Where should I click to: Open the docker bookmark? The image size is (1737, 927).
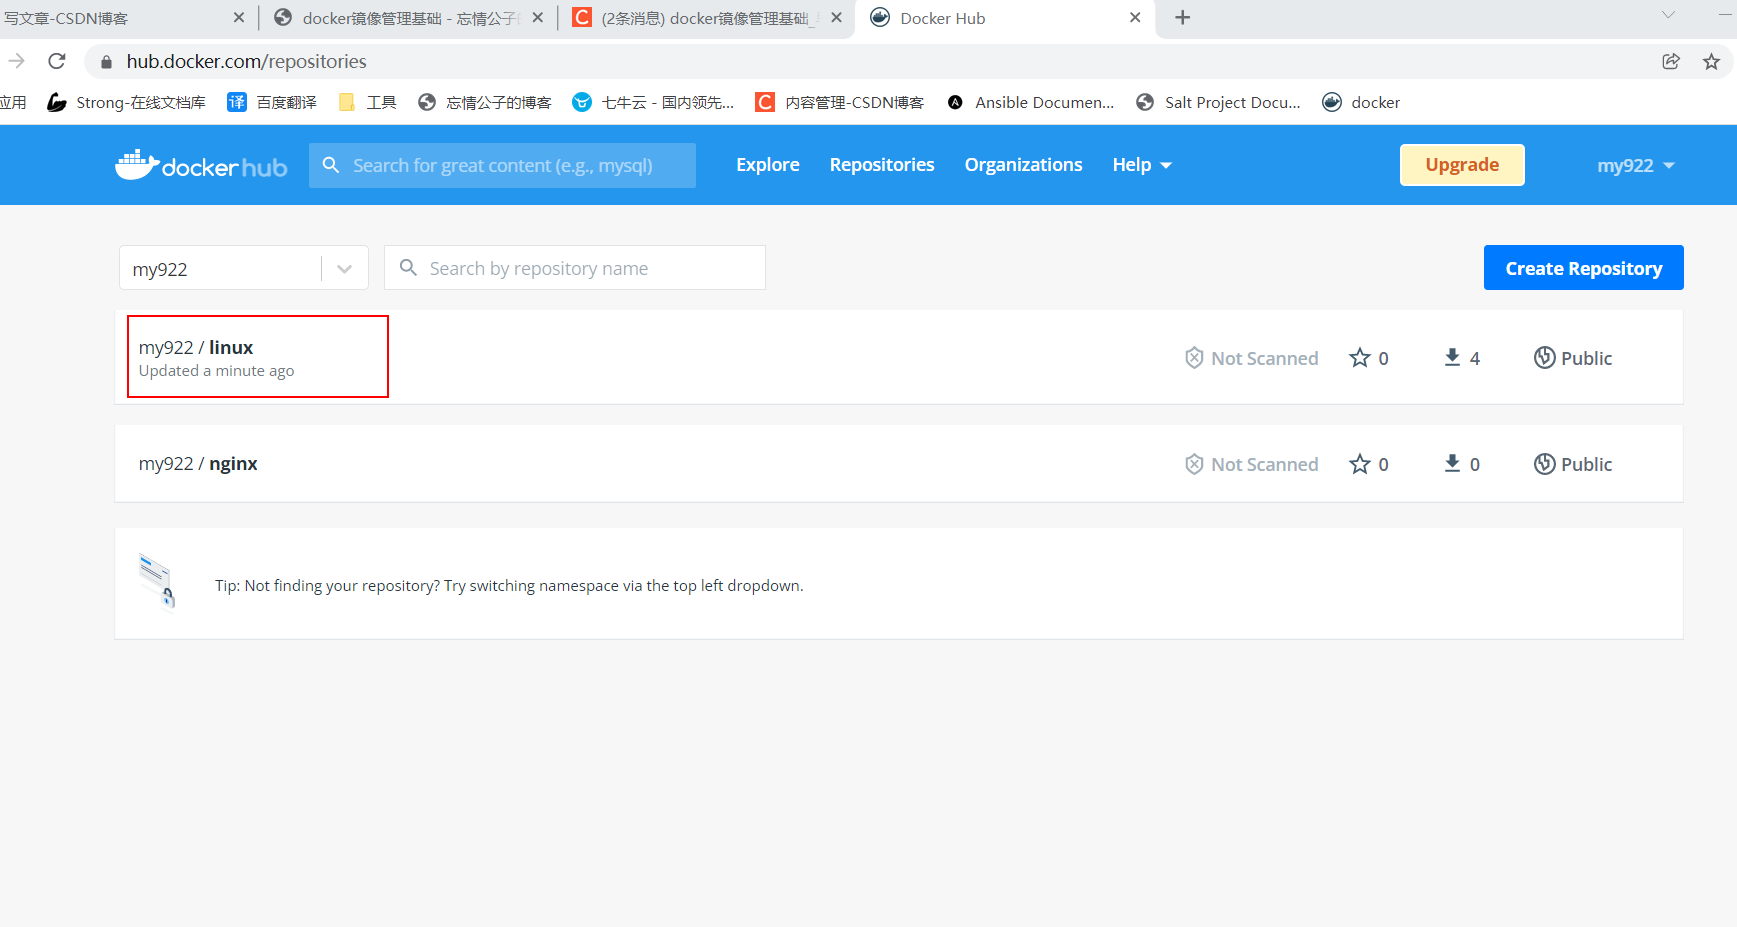tap(1361, 102)
